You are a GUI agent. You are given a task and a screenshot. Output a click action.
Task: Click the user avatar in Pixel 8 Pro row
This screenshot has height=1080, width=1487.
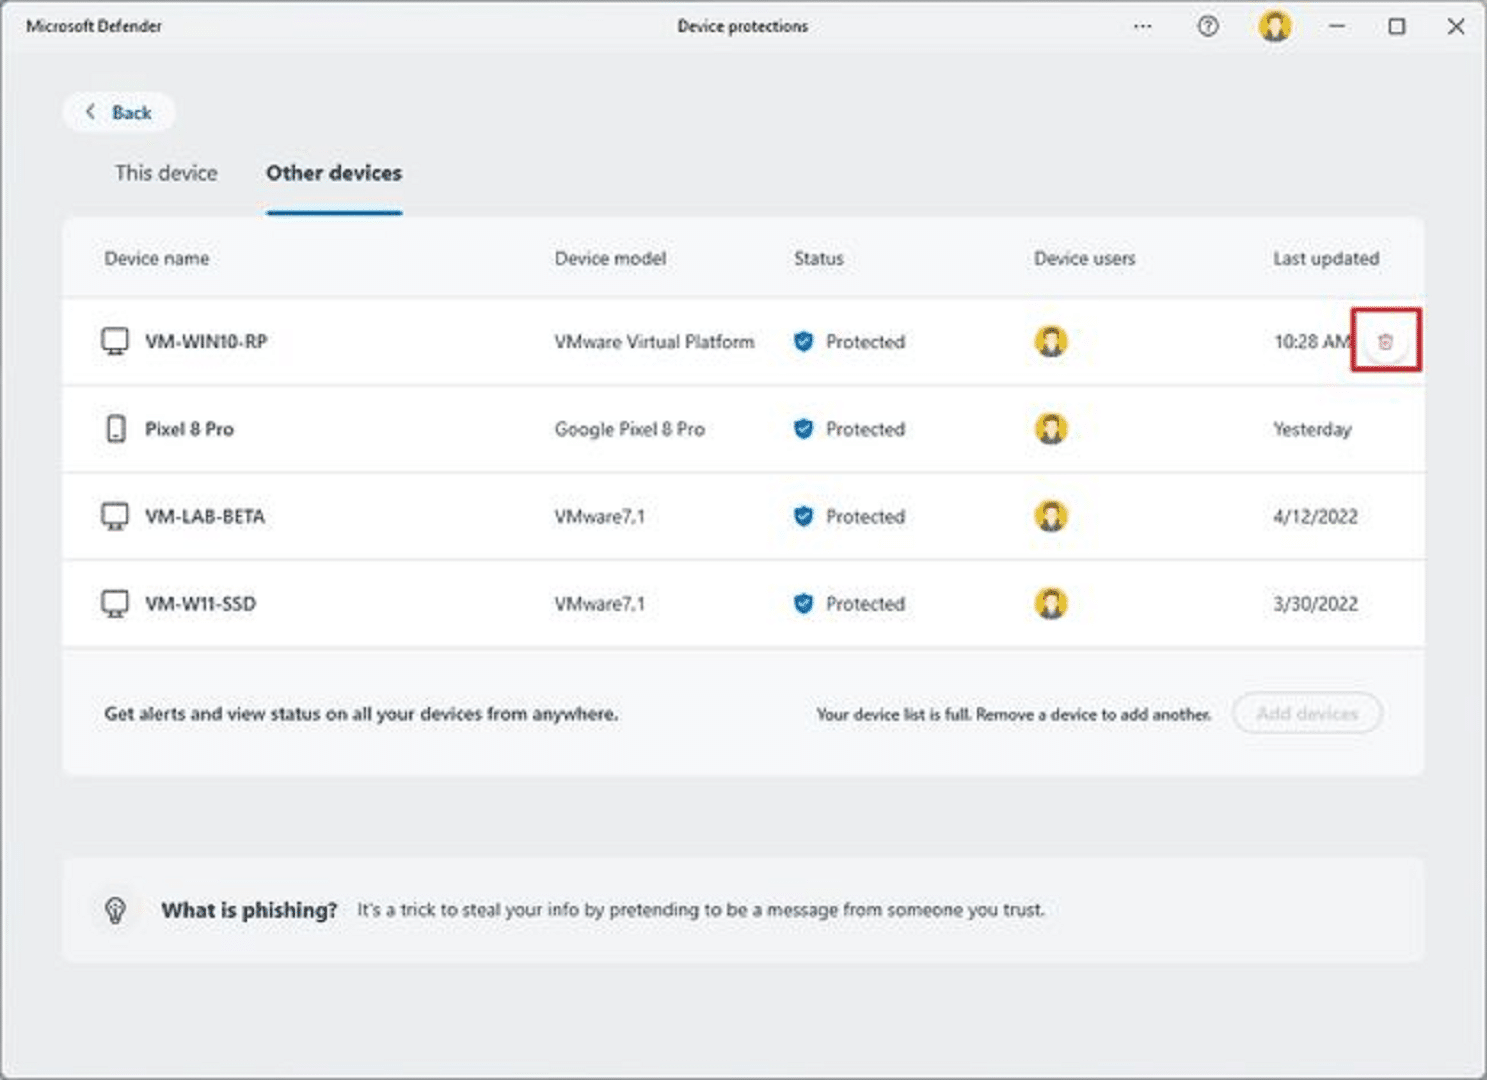pos(1050,429)
